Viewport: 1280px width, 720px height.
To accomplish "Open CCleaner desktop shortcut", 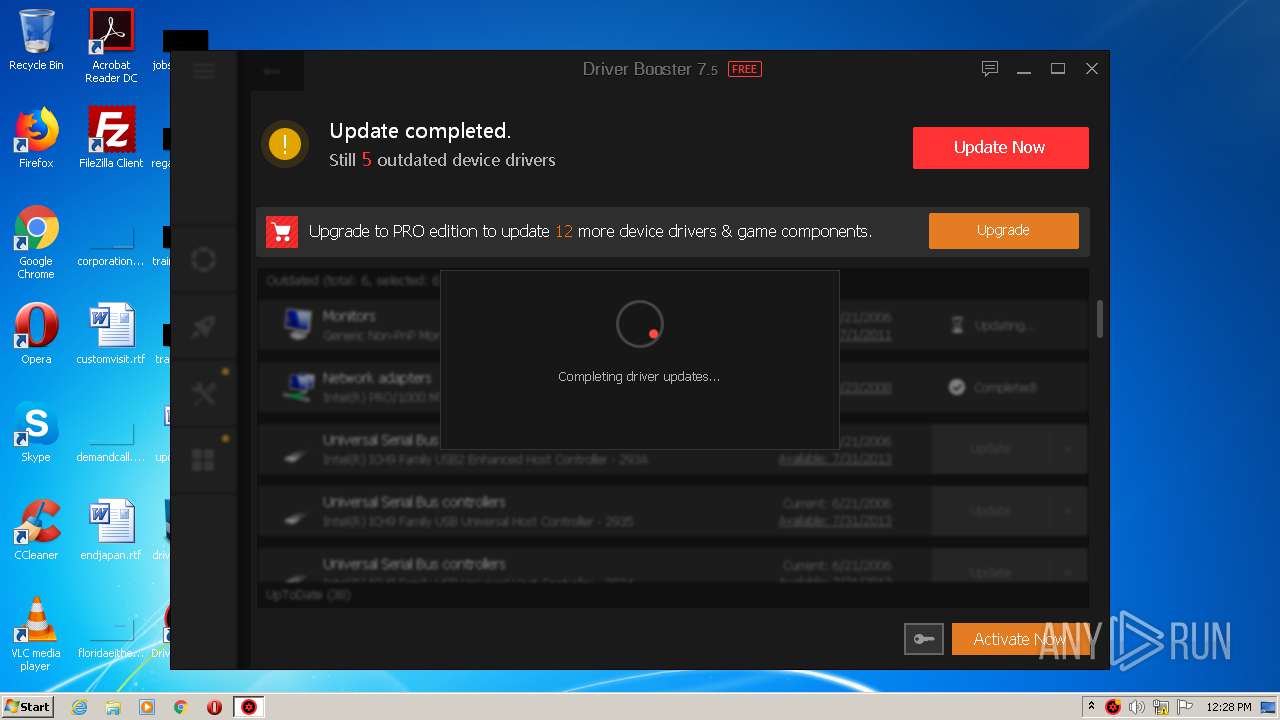I will (36, 530).
